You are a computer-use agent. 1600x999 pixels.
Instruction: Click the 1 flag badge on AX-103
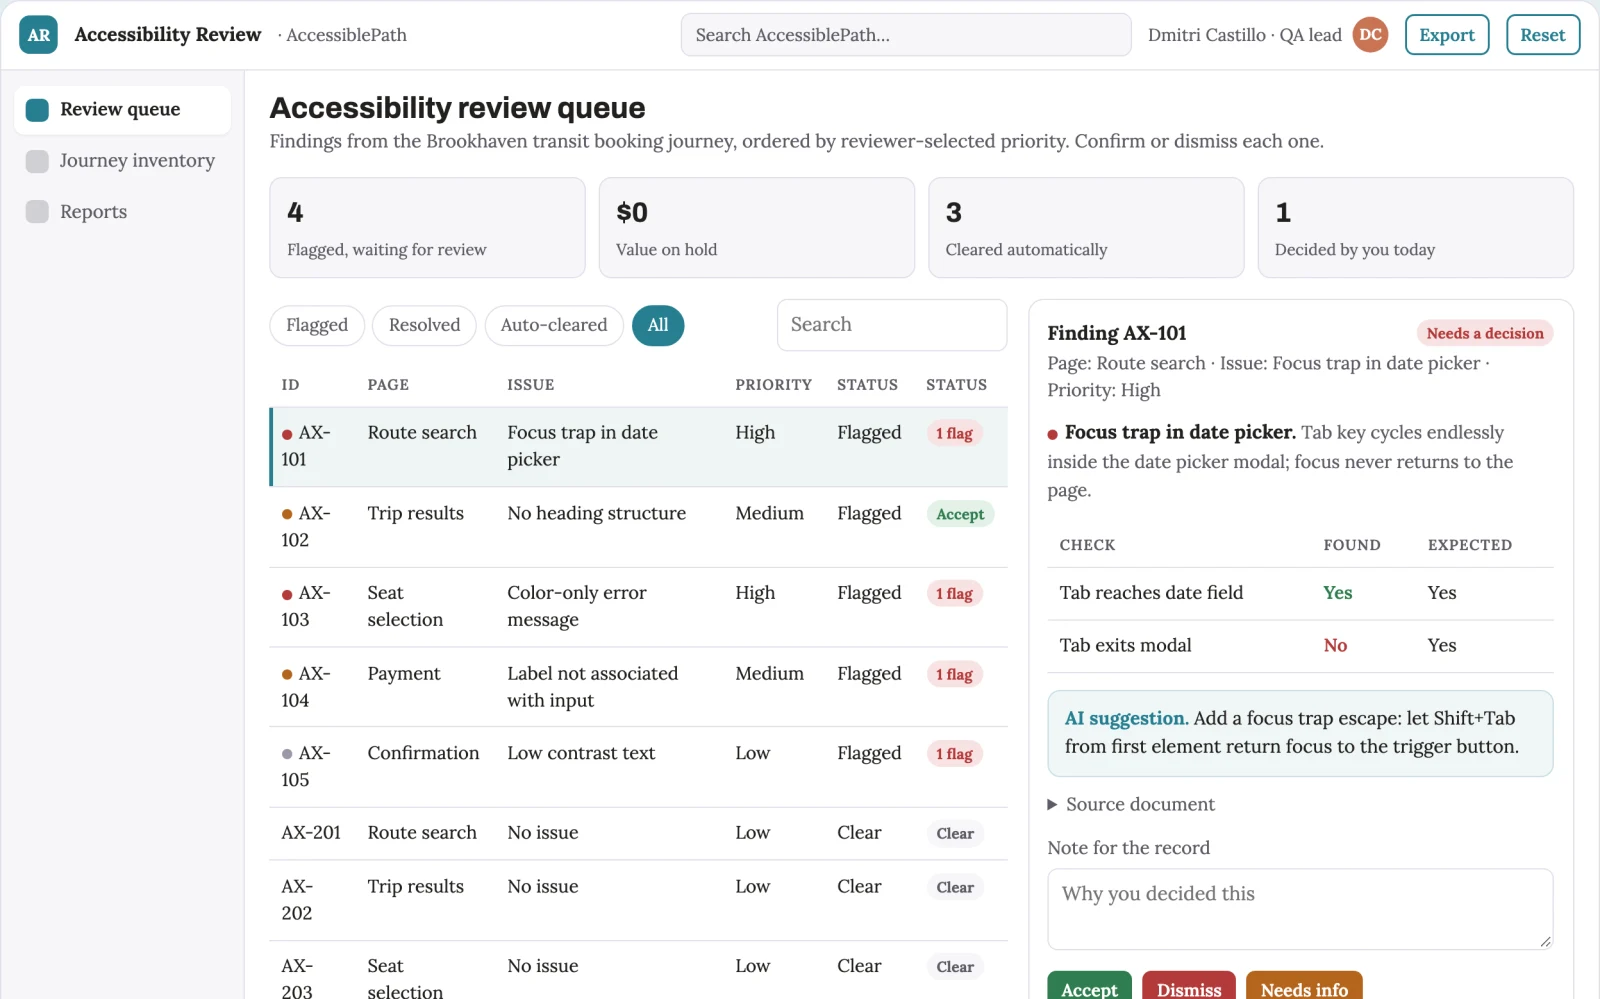[x=954, y=594]
